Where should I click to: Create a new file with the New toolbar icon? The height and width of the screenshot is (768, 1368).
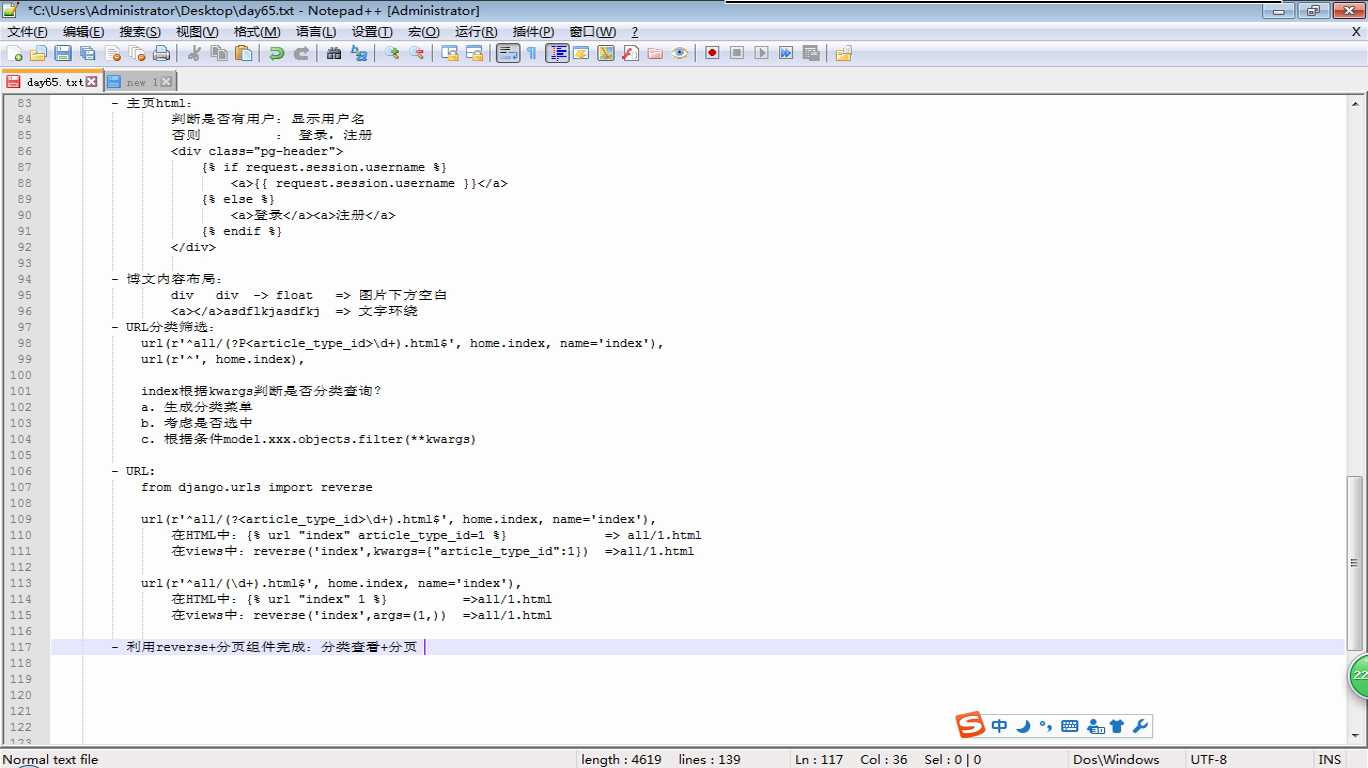click(15, 53)
